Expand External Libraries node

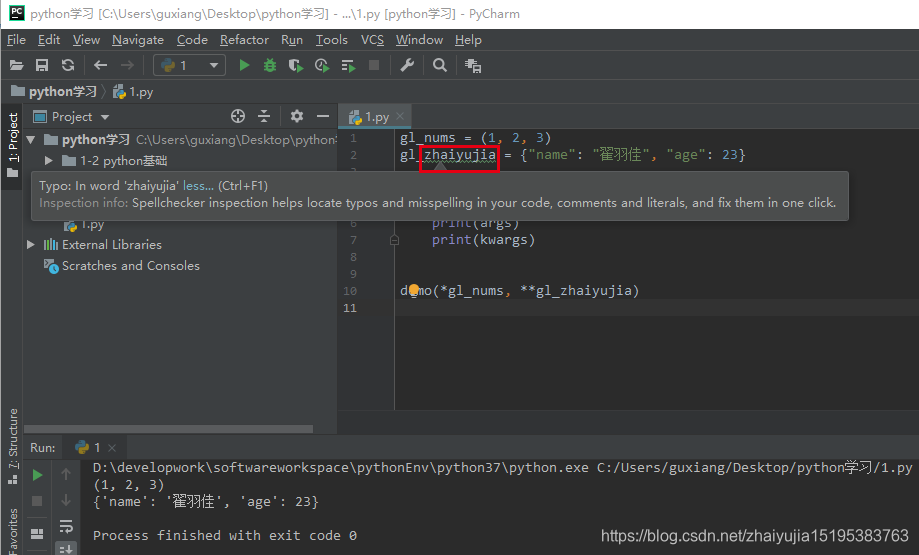tap(30, 244)
